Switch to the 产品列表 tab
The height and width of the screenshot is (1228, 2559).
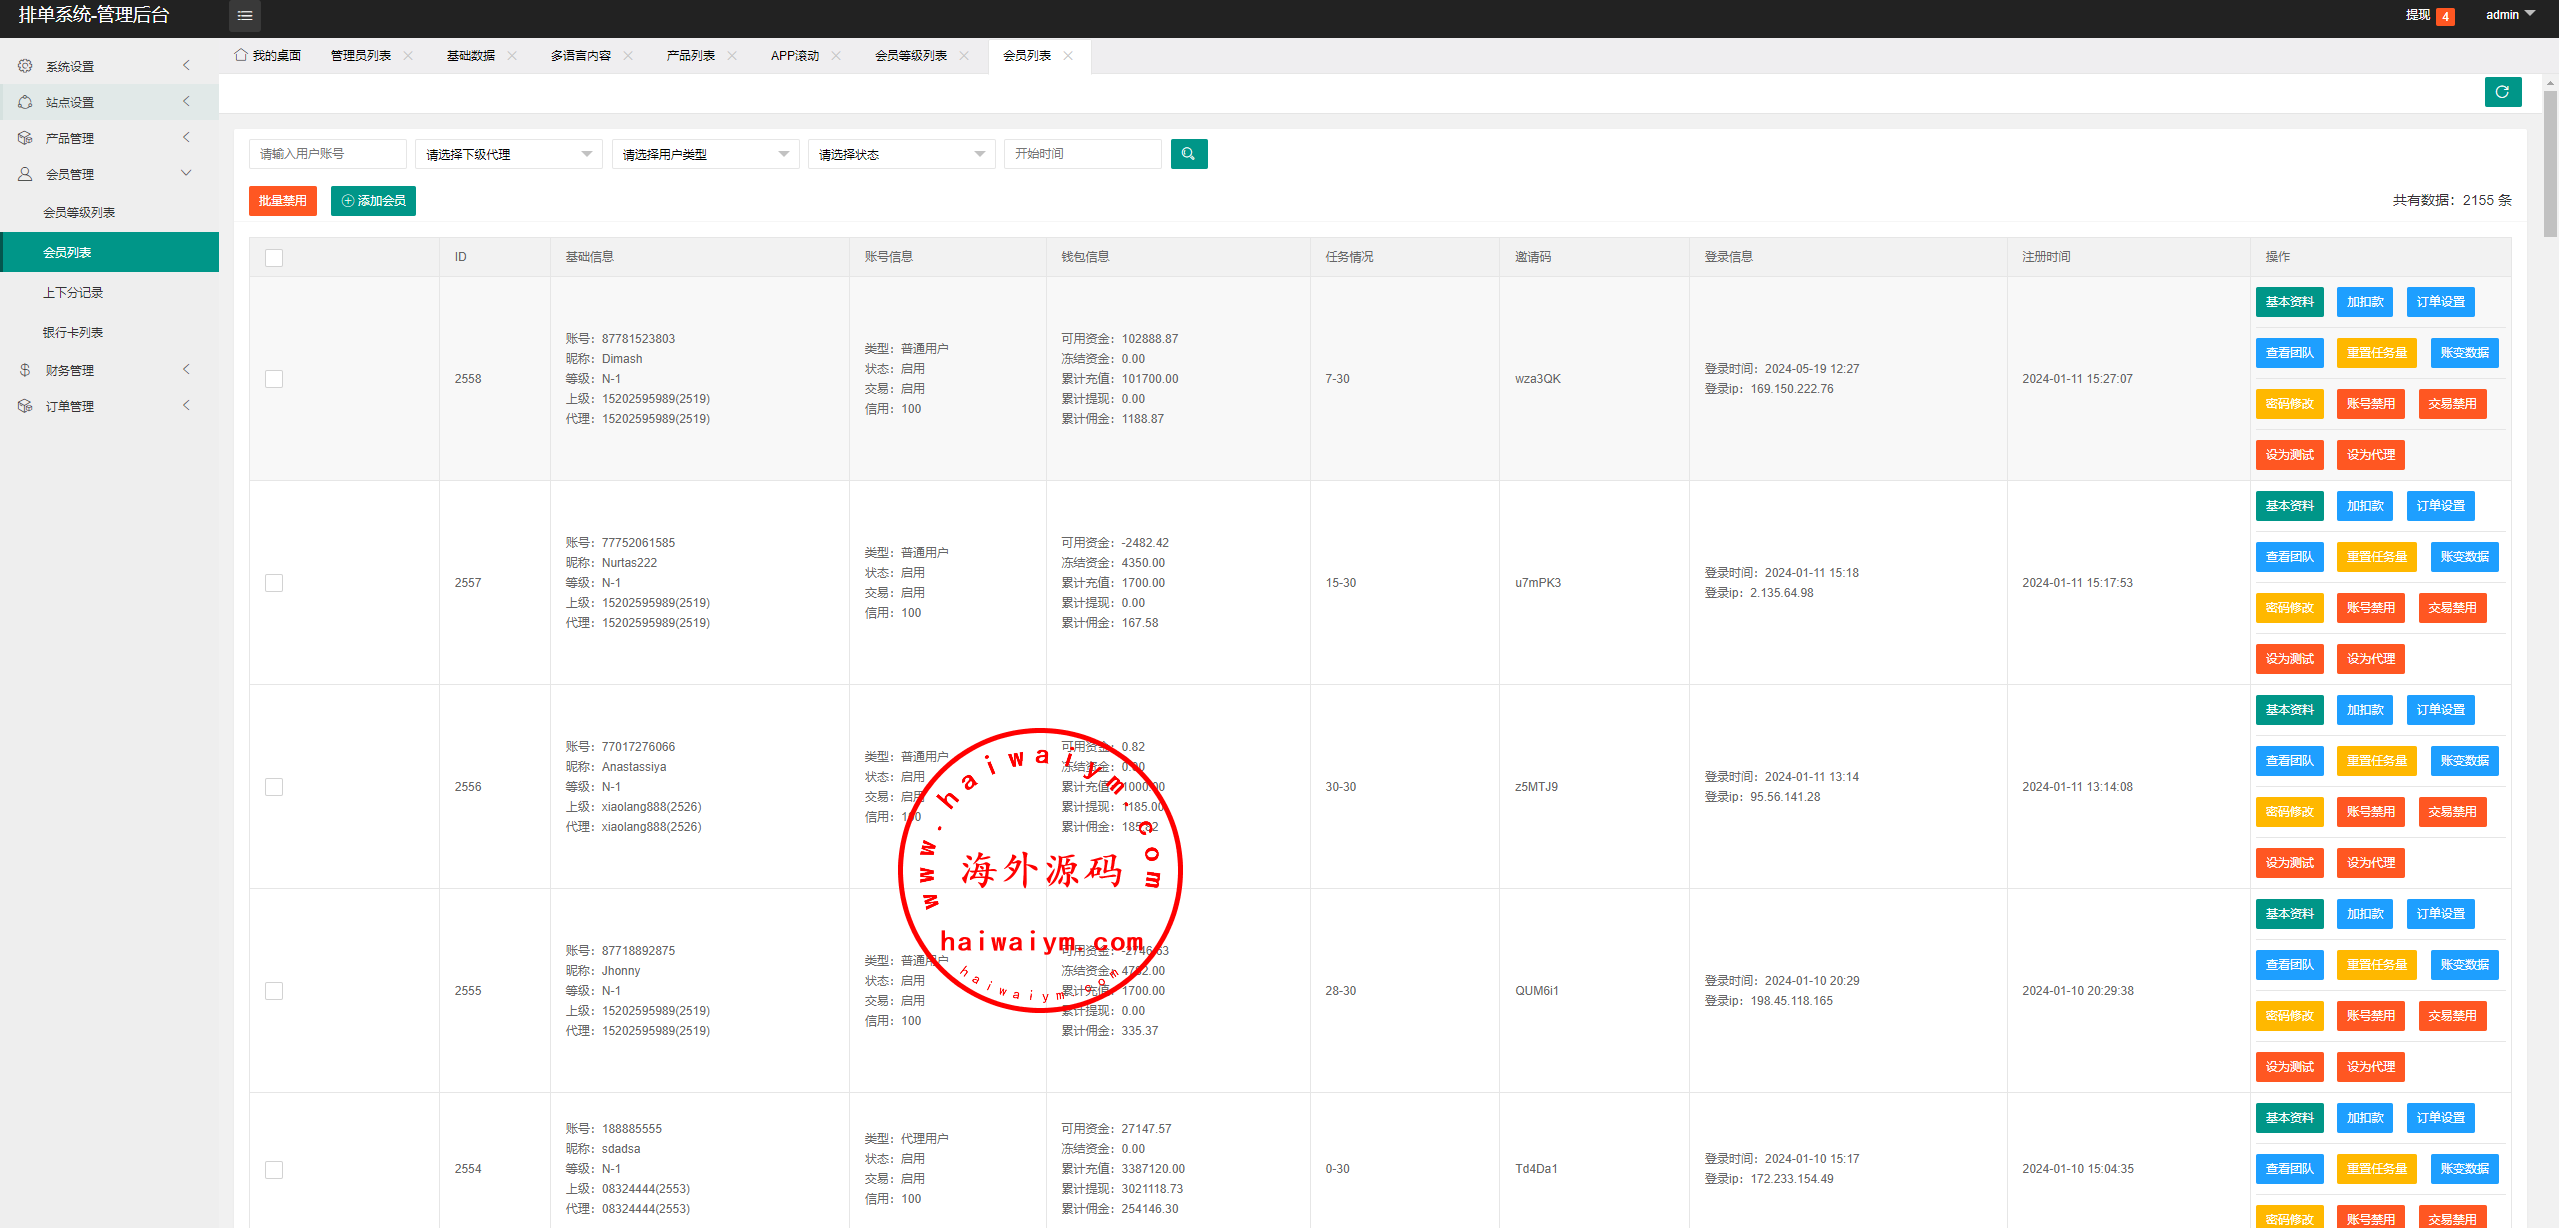click(x=690, y=56)
